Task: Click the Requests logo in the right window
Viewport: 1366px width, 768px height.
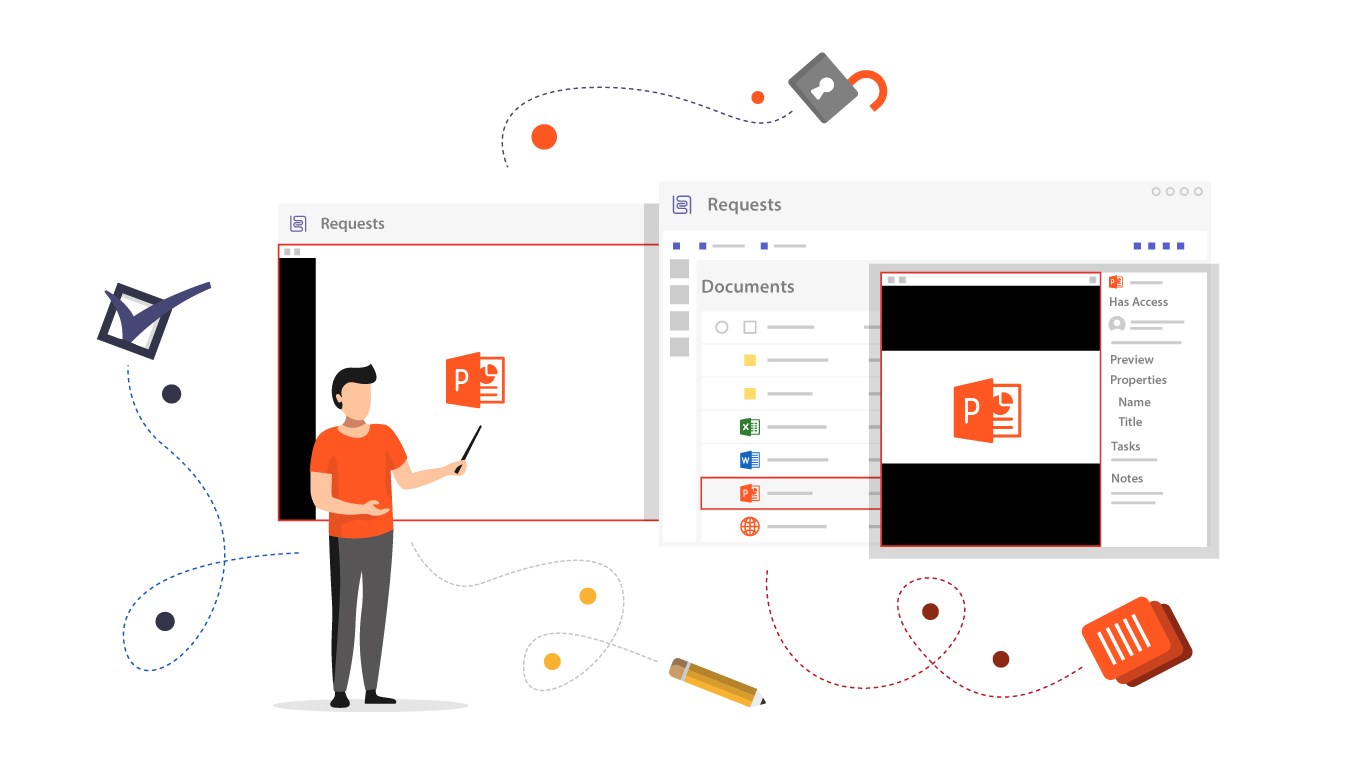Action: pyautogui.click(x=682, y=205)
